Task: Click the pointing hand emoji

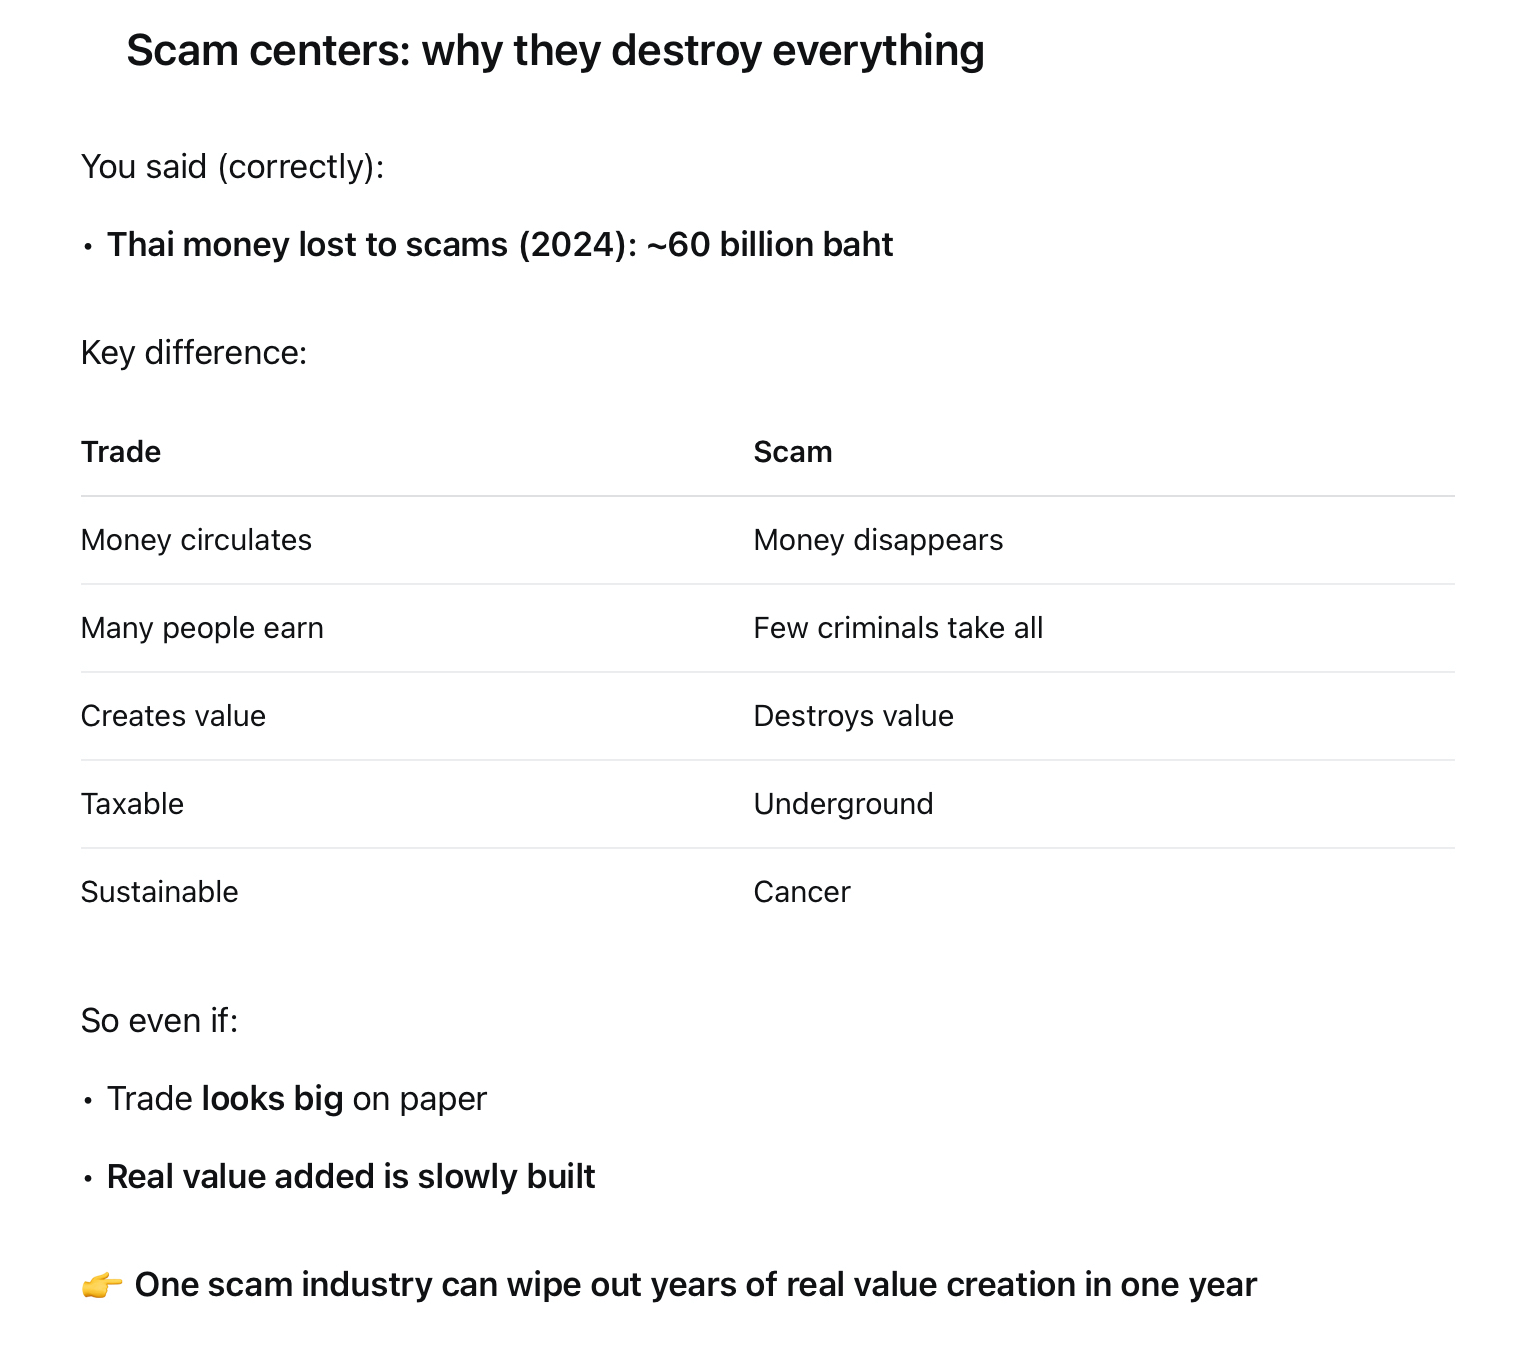Action: point(101,1285)
